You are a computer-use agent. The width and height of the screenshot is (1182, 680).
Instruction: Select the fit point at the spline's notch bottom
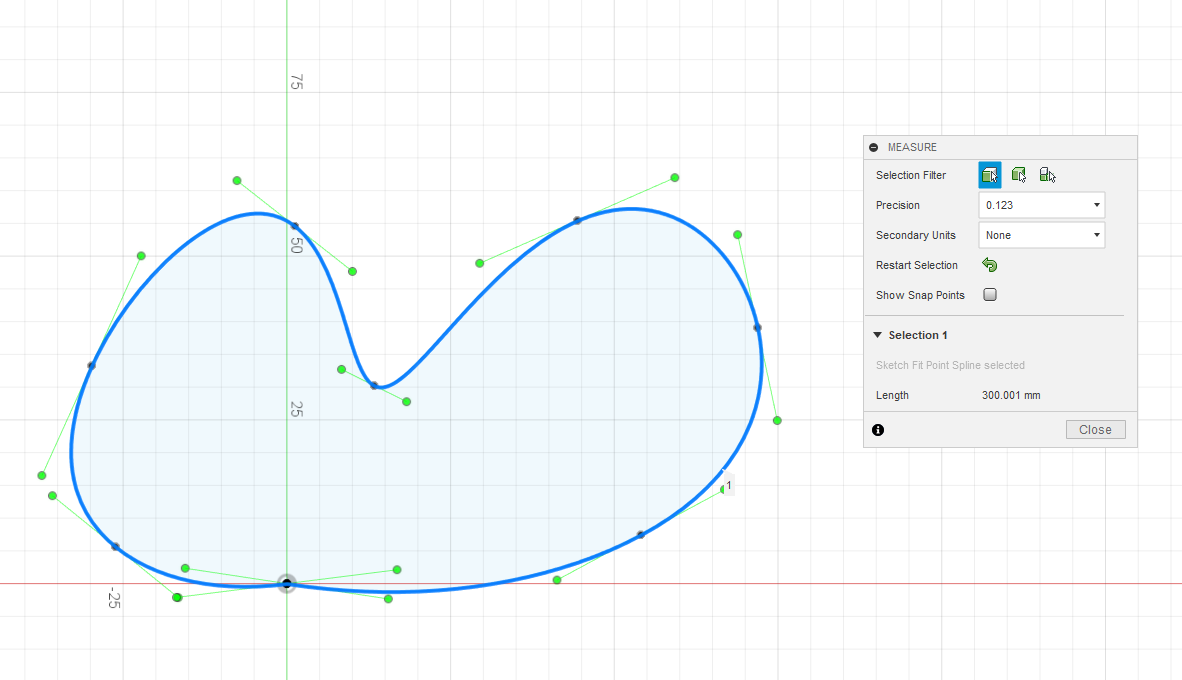click(374, 385)
